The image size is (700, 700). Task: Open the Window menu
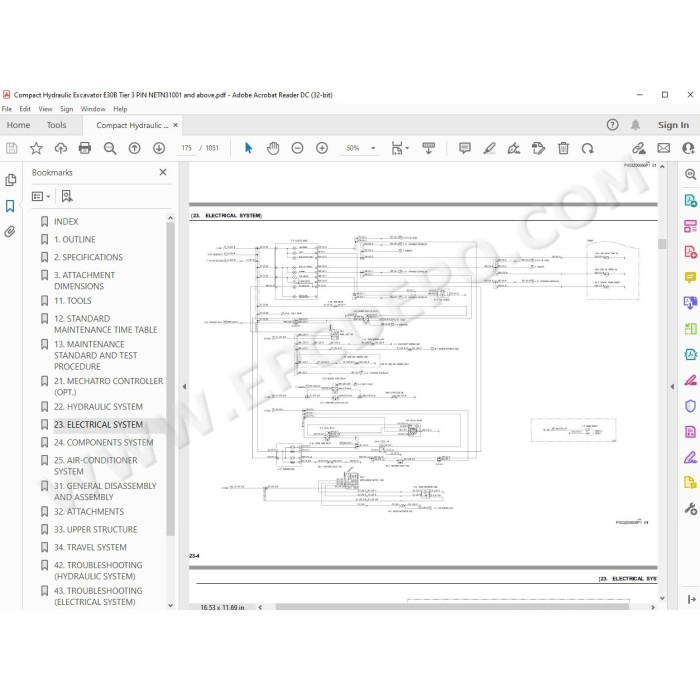click(93, 109)
